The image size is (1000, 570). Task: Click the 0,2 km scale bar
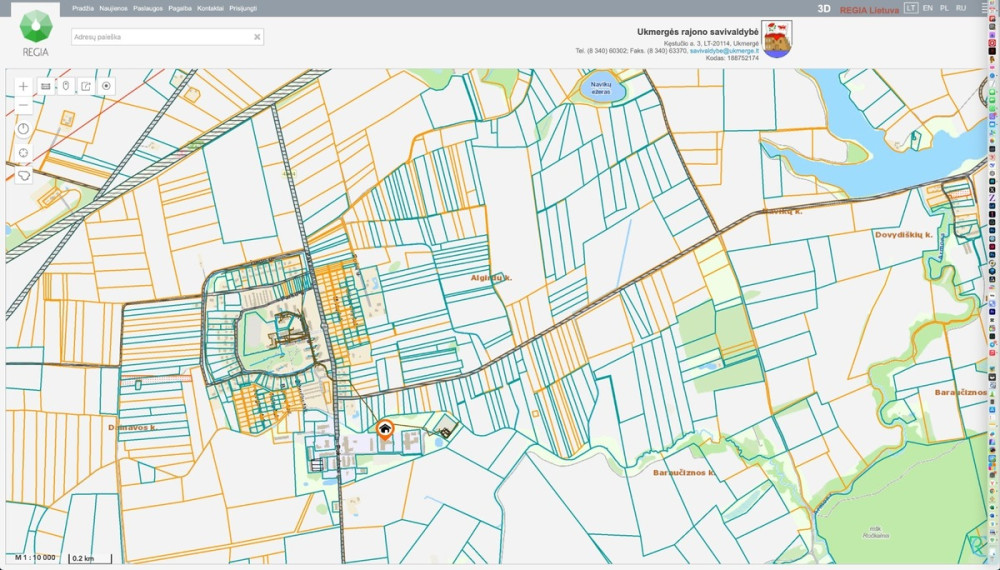click(91, 559)
